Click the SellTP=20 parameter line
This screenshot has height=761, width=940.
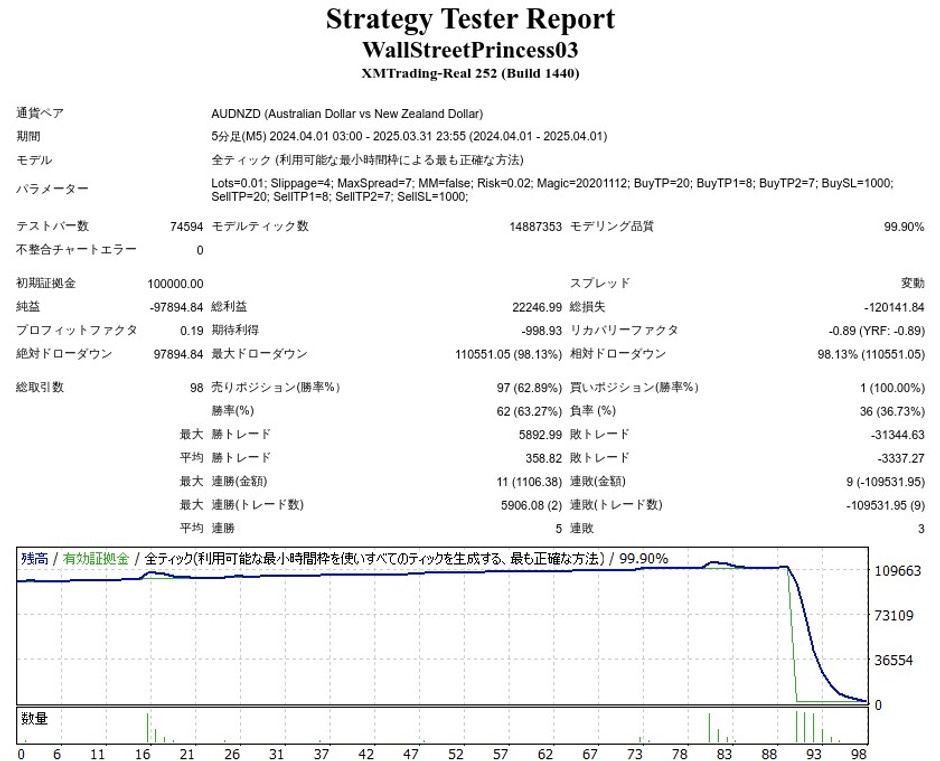(x=339, y=197)
